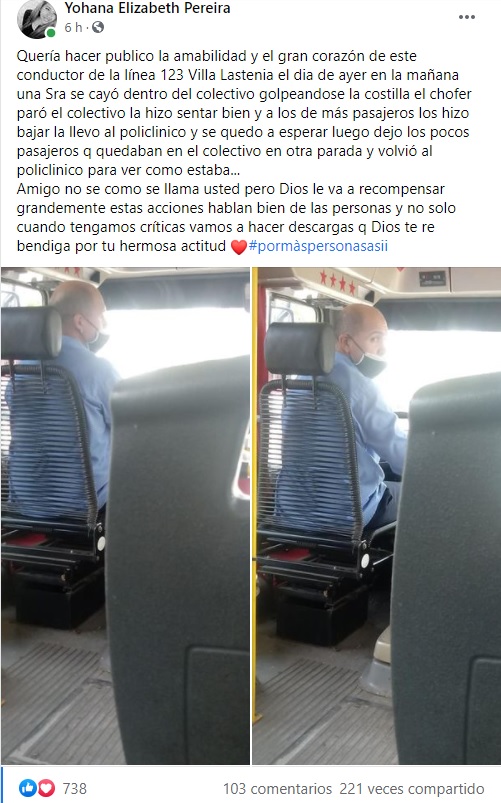
Task: Click the yellow handrail between the photos
Action: pyautogui.click(x=254, y=492)
